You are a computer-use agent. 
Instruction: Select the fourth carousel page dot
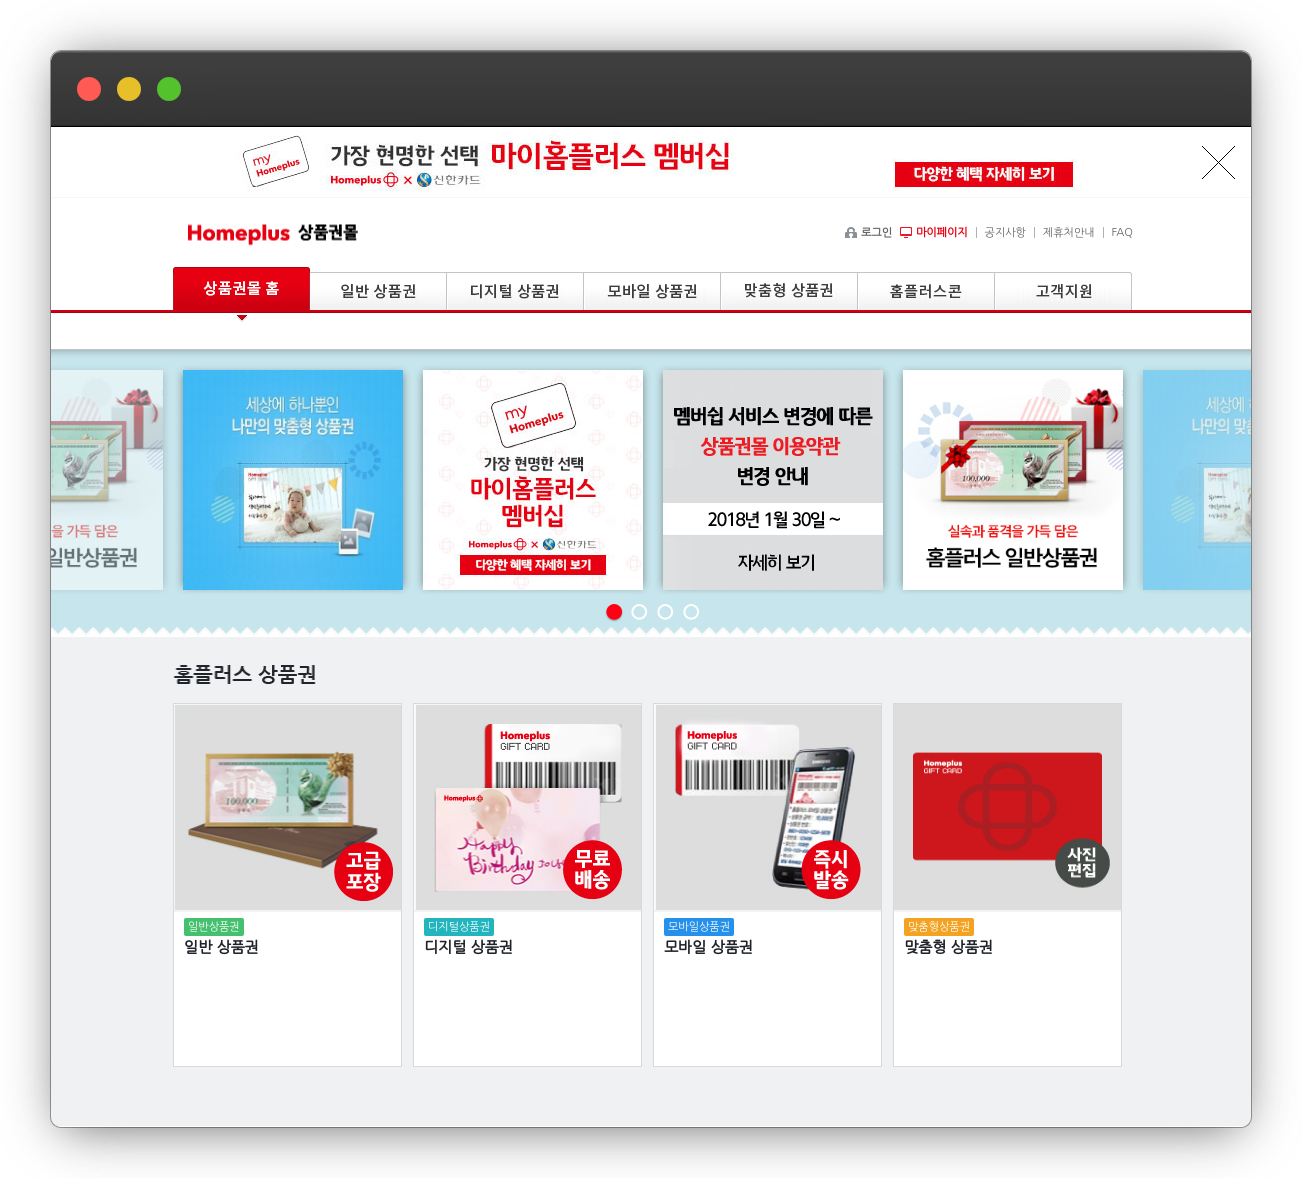point(691,612)
